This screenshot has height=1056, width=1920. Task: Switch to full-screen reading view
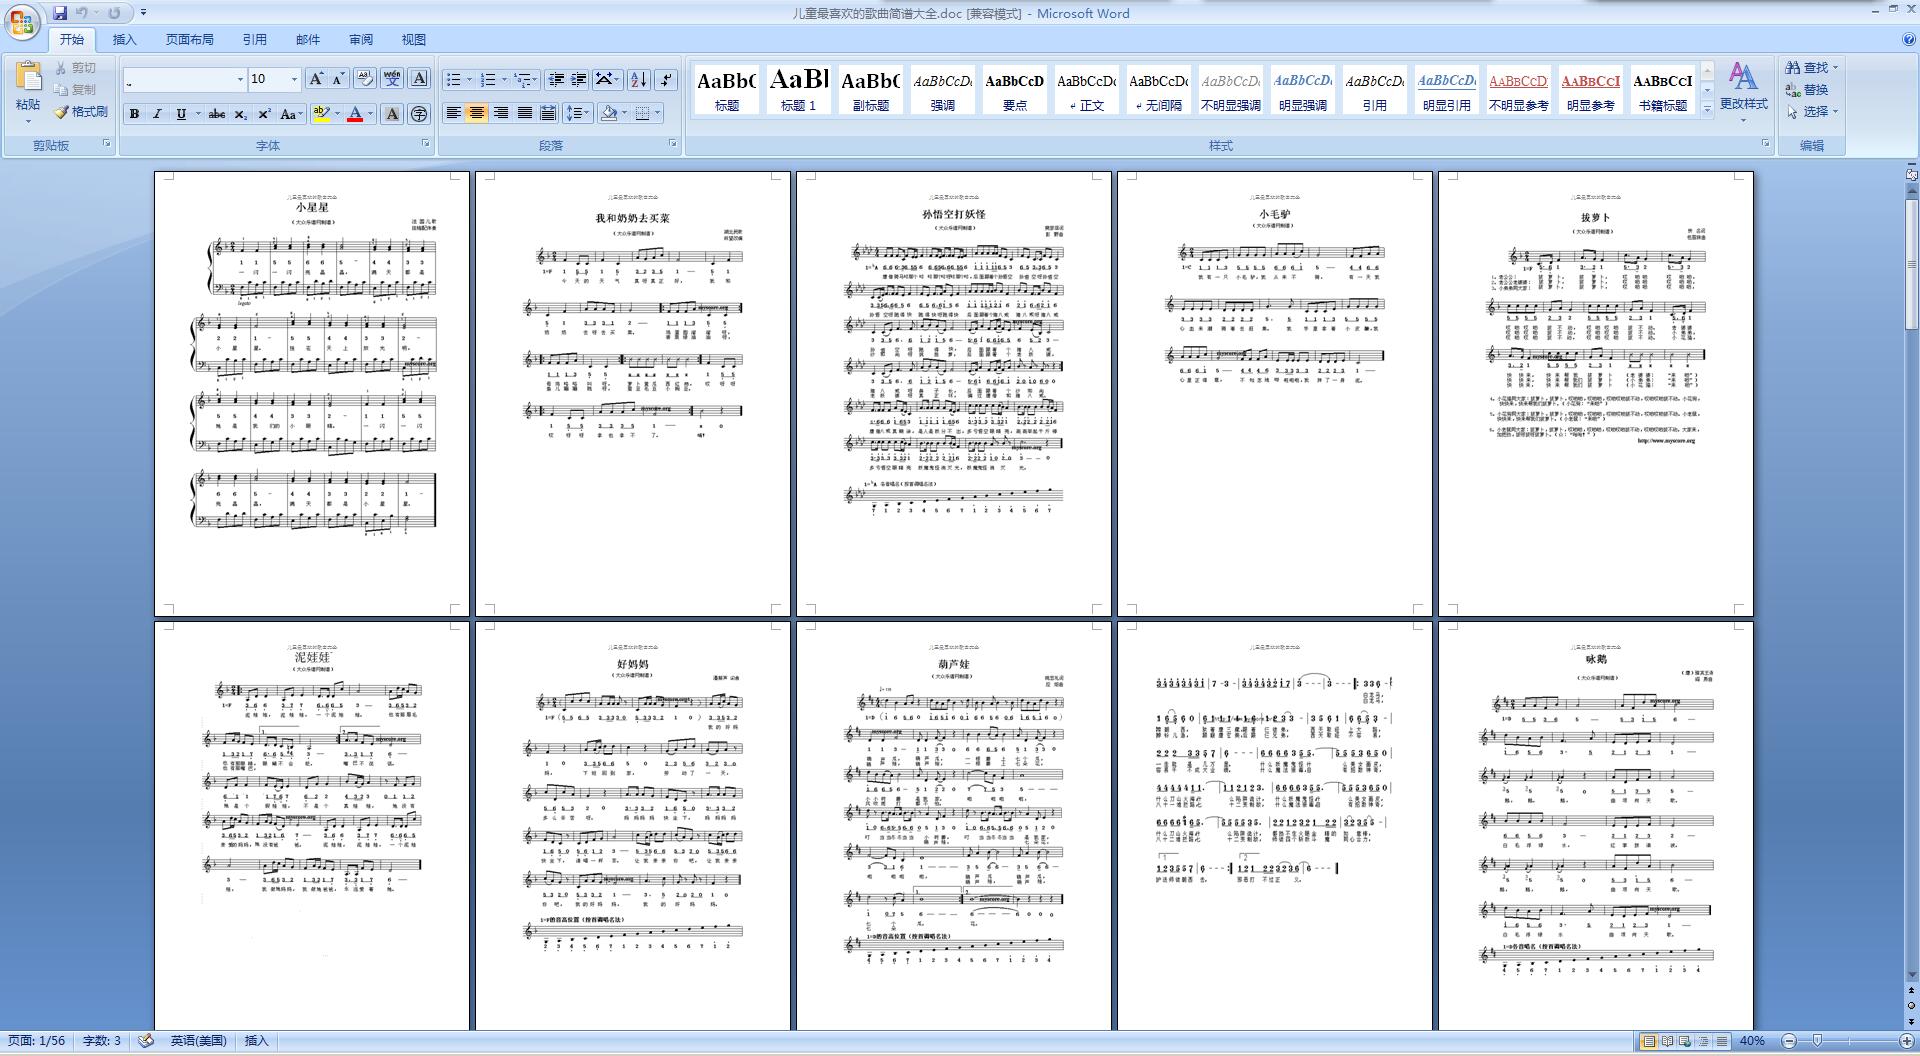tap(1667, 1041)
